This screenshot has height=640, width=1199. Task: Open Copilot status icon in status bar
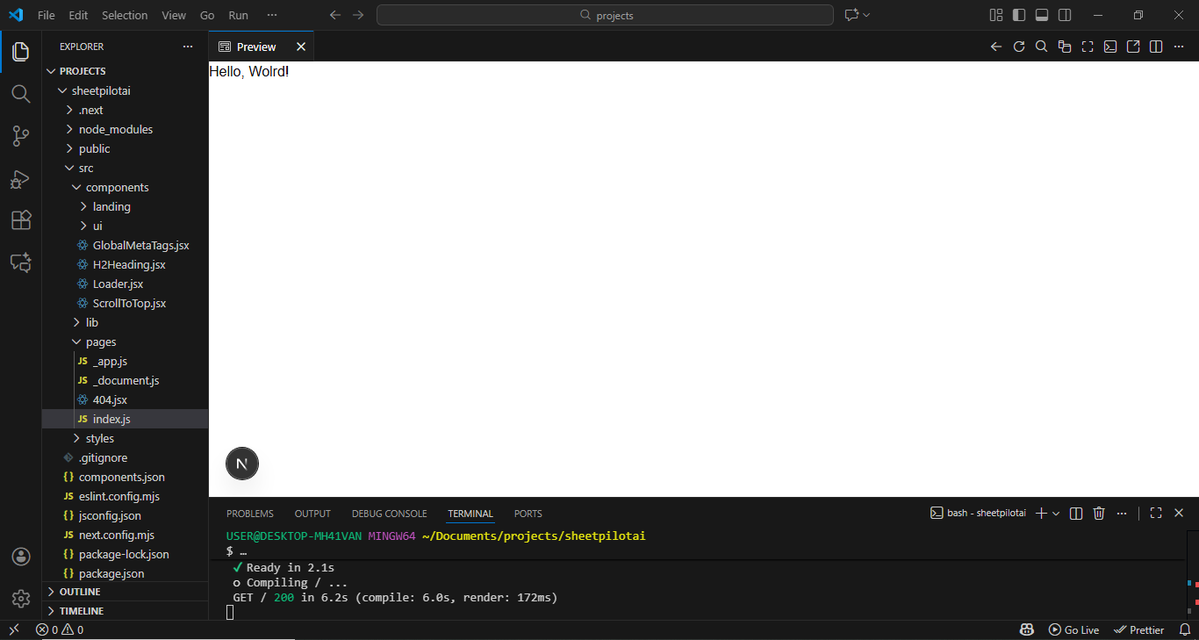click(x=1028, y=630)
